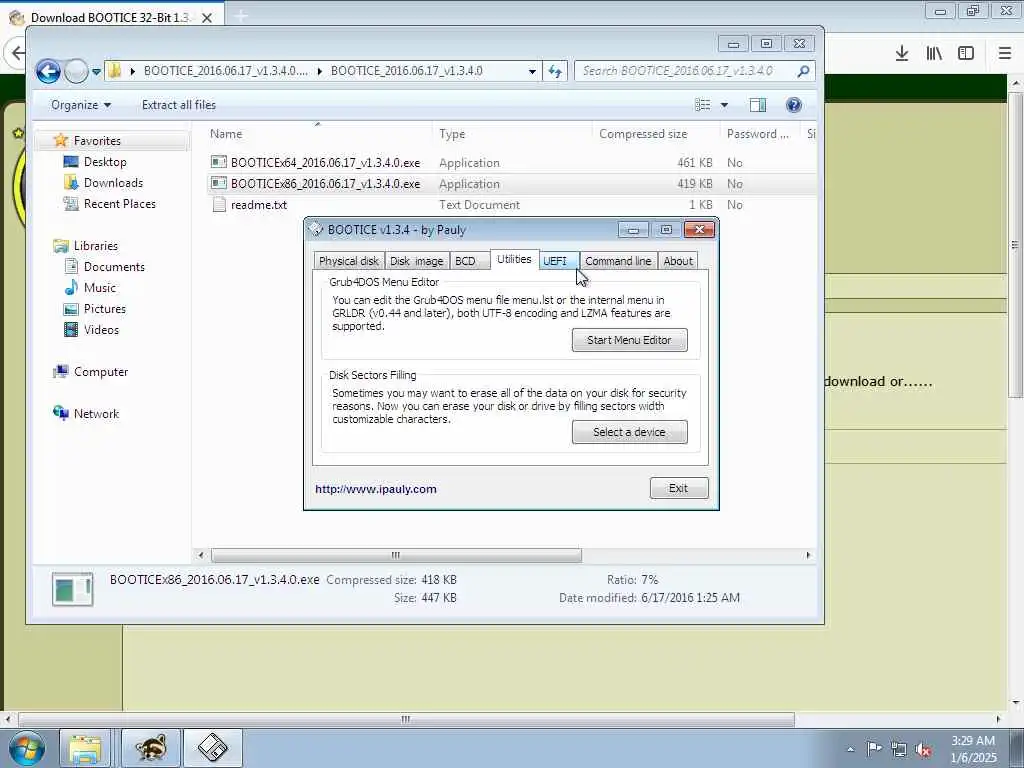Image resolution: width=1024 pixels, height=768 pixels.
Task: Click the browser back arrow
Action: (x=17, y=53)
